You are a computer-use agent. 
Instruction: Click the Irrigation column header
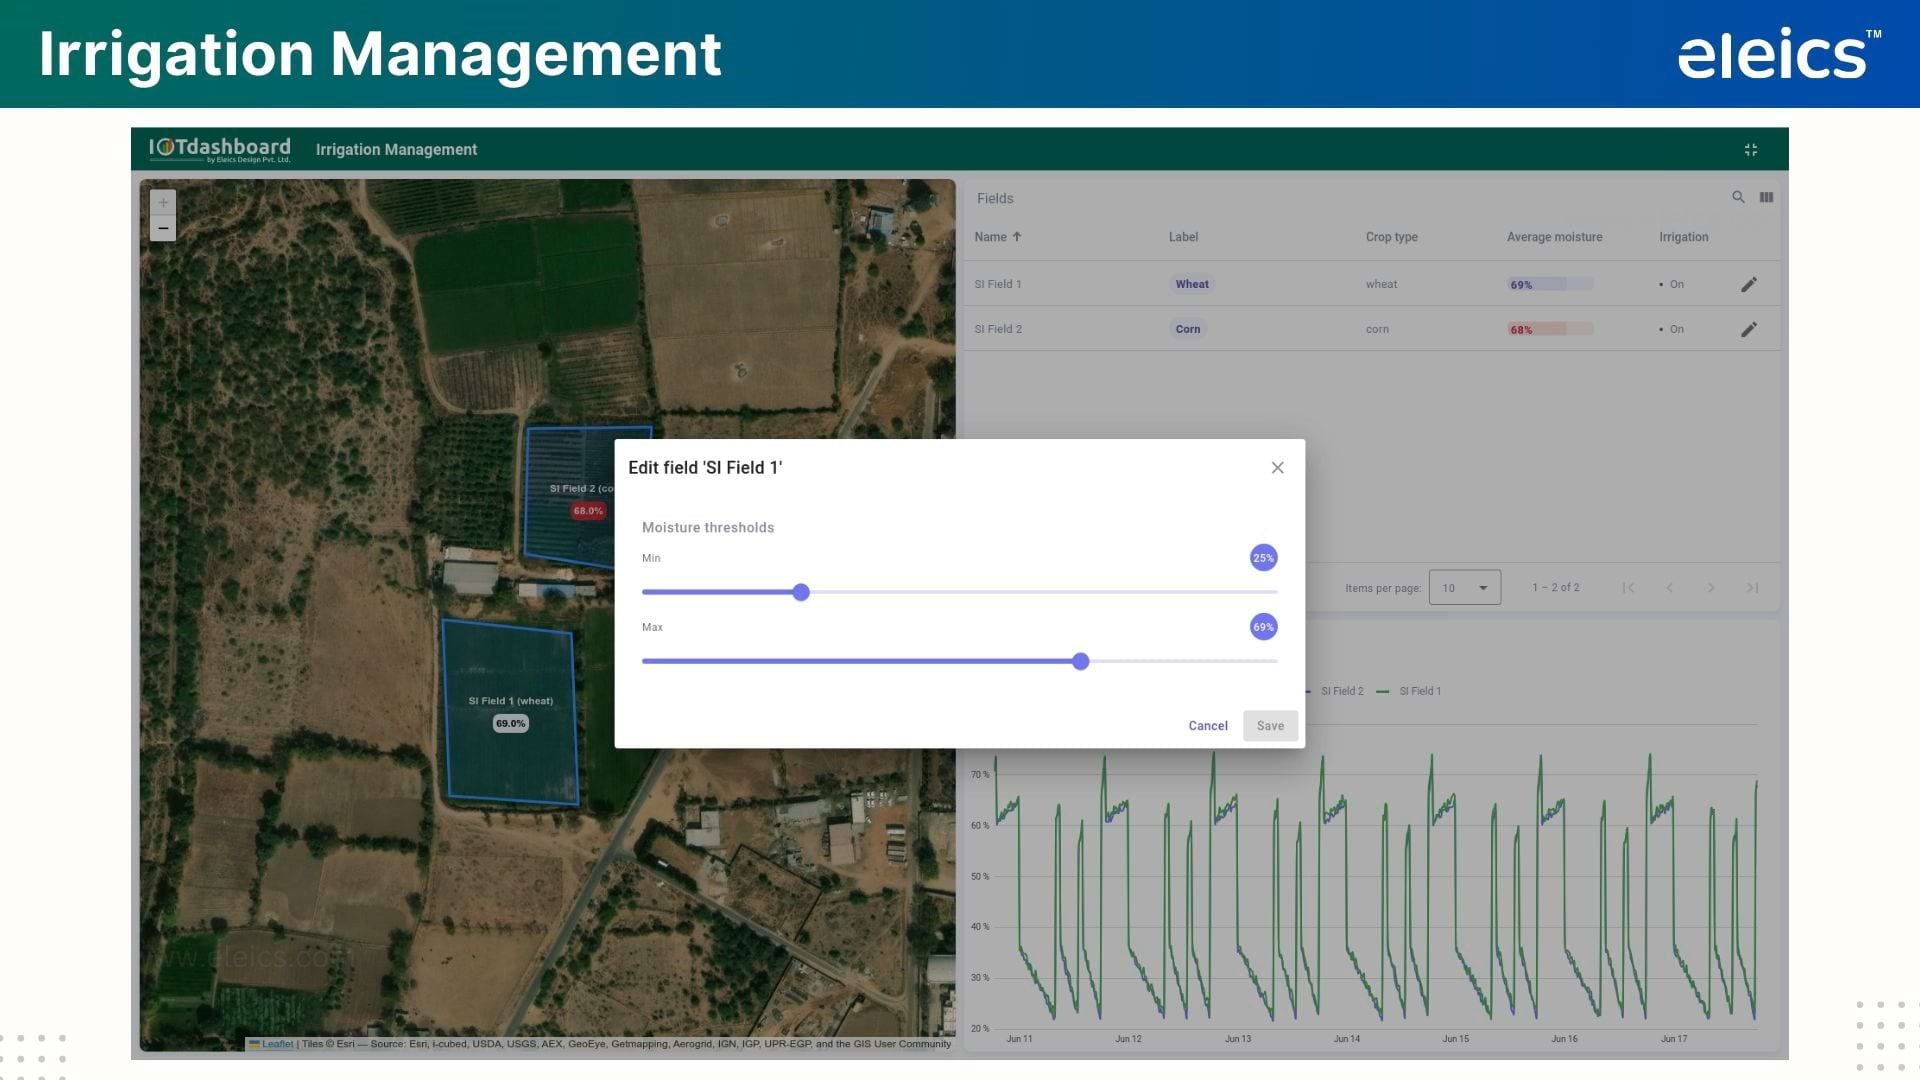1684,237
